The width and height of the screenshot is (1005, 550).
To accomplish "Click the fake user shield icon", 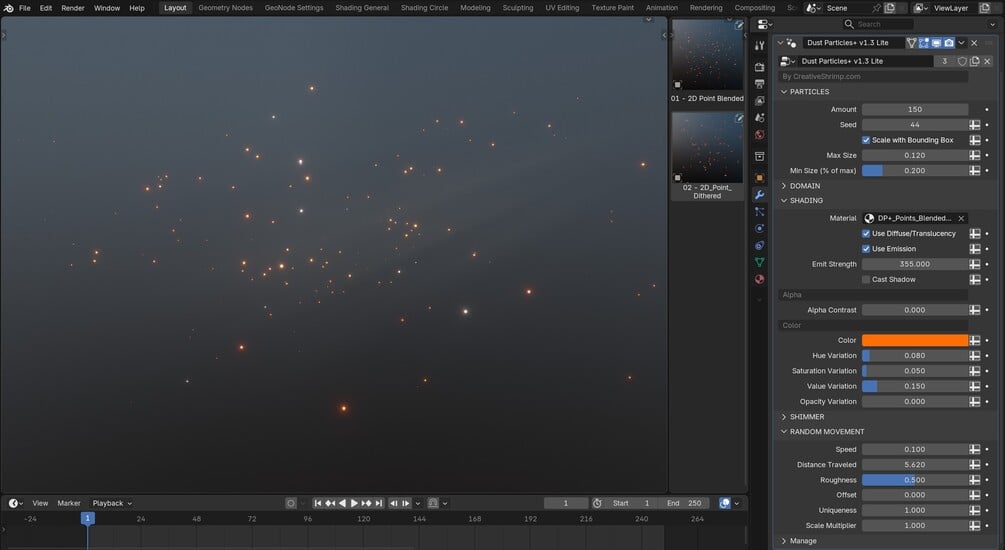I will pos(962,61).
